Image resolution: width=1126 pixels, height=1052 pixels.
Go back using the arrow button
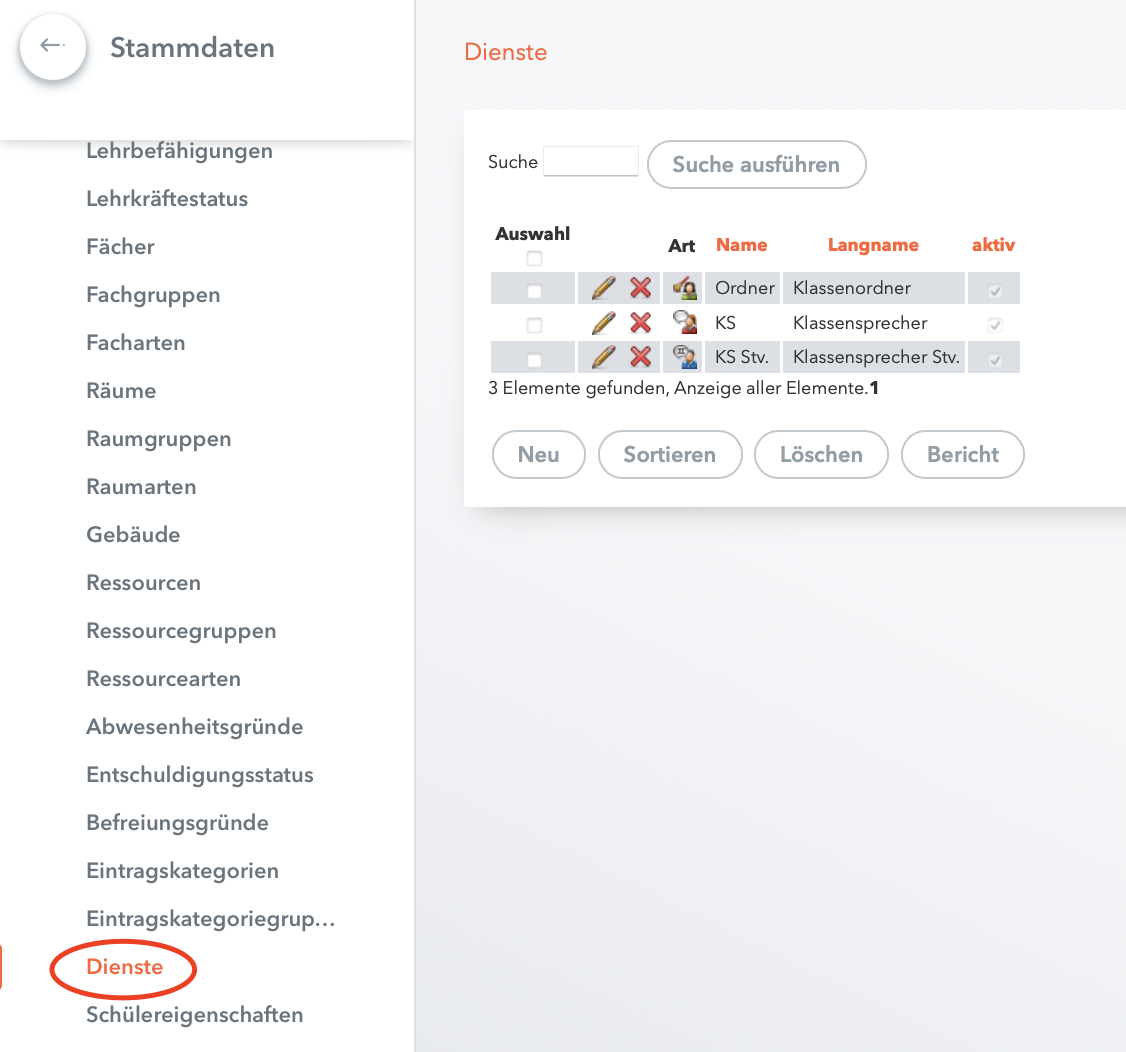52,47
